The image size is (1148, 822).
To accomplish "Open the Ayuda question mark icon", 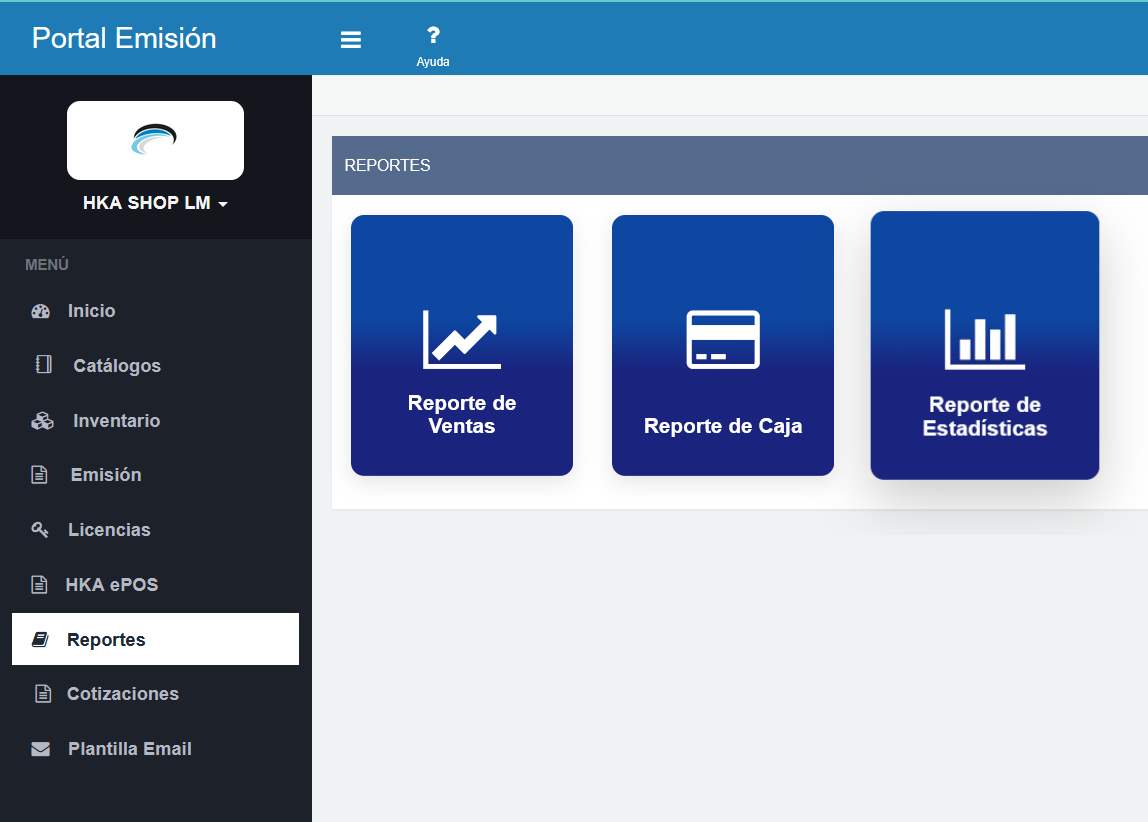I will pos(433,37).
